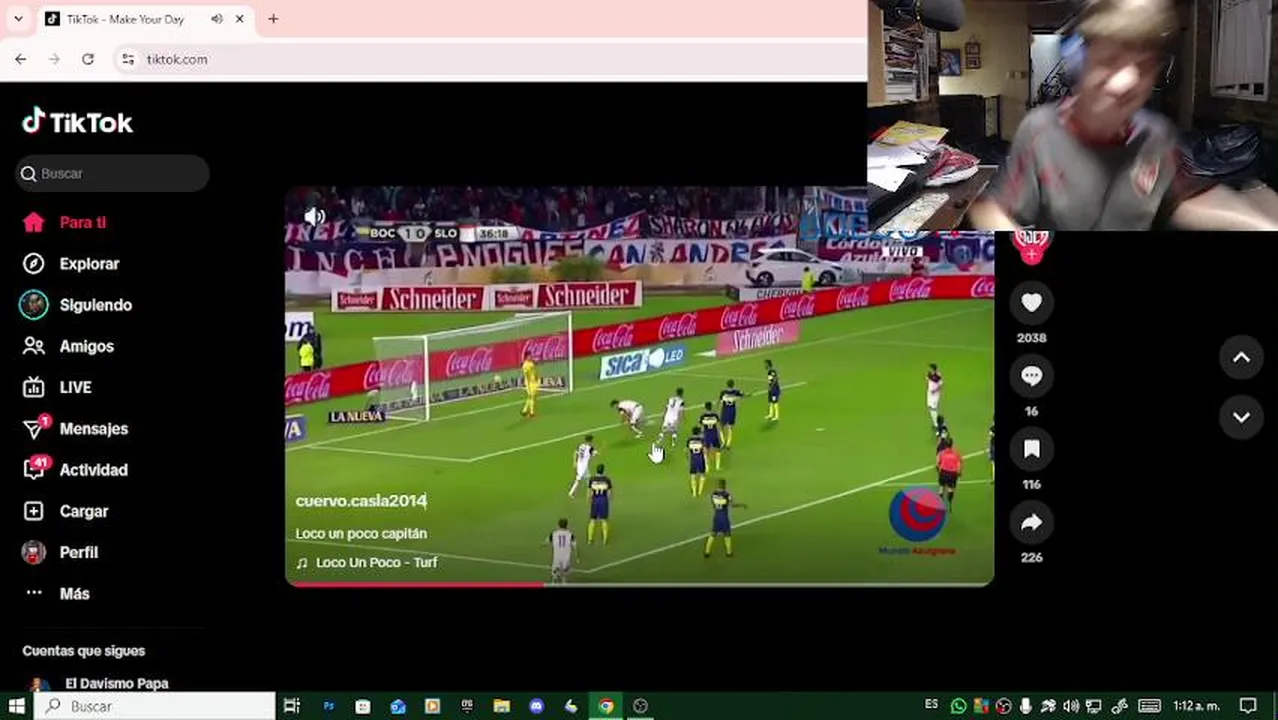Image resolution: width=1278 pixels, height=720 pixels.
Task: Open system volume control
Action: coord(1072,706)
